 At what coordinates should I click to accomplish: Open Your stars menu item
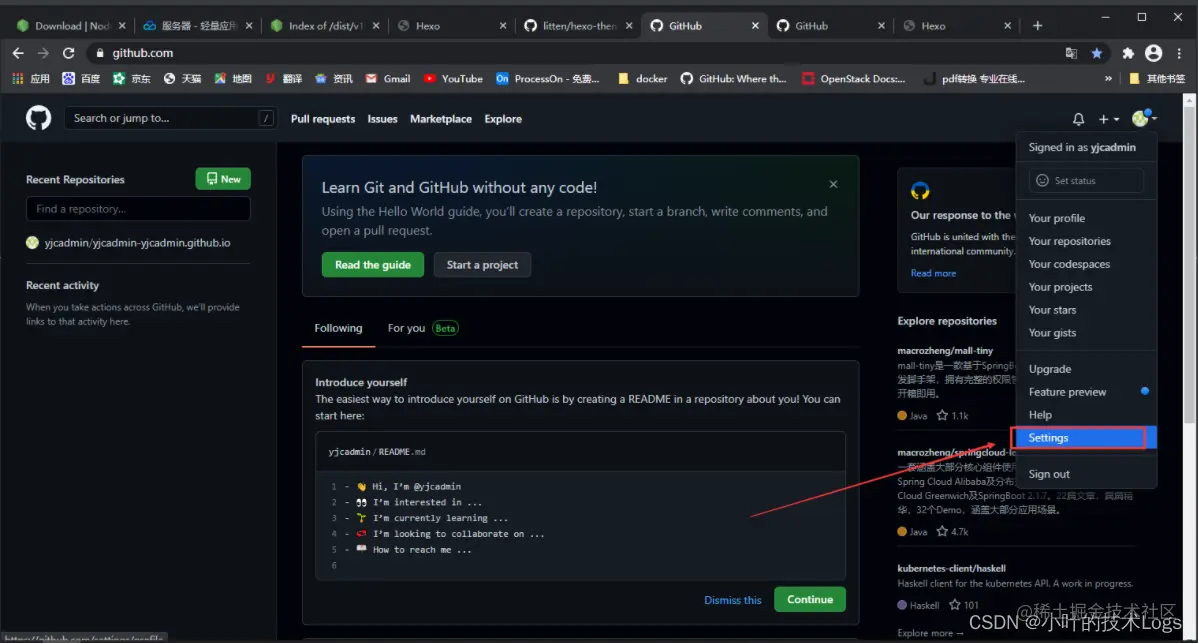tap(1086, 310)
